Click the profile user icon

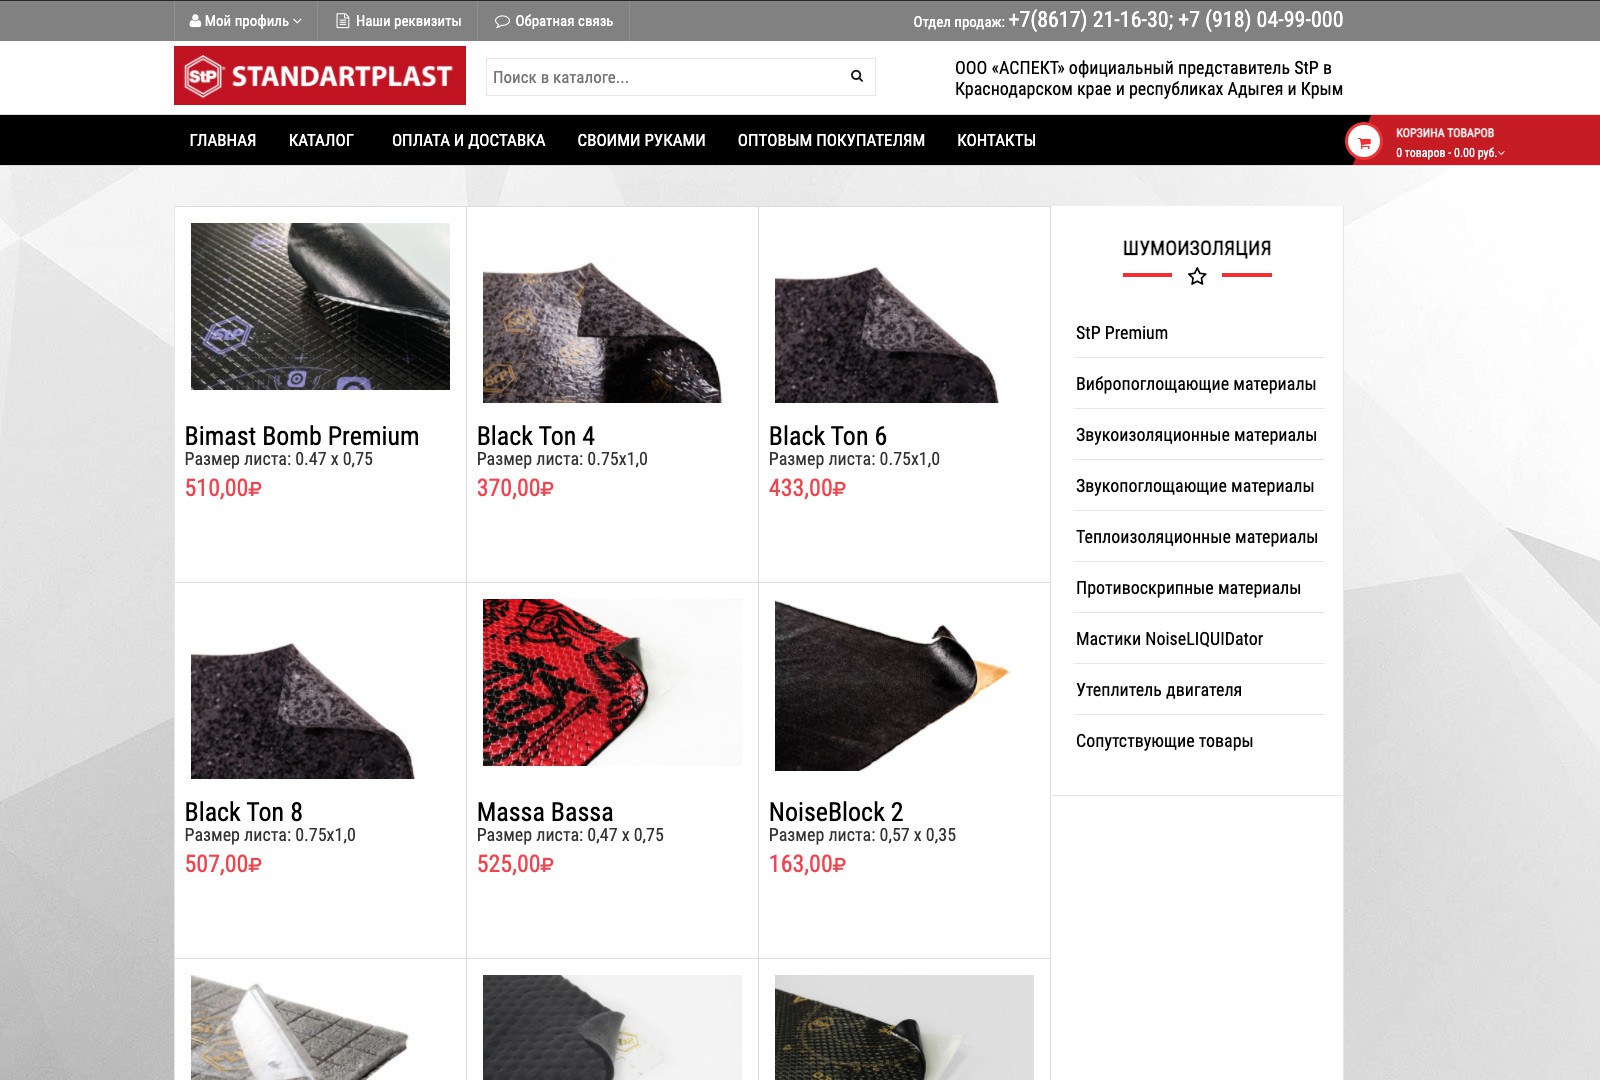pos(195,20)
